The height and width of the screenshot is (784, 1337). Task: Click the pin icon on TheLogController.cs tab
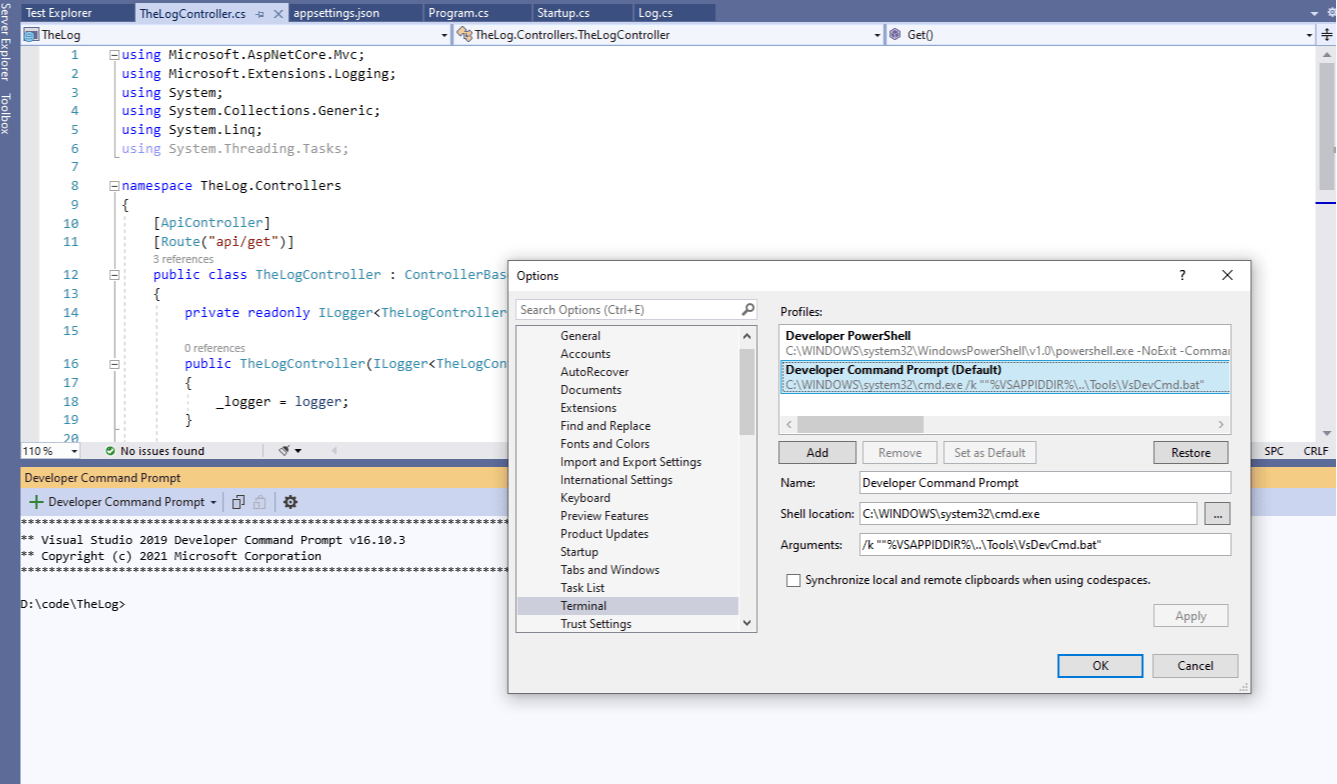tap(260, 14)
